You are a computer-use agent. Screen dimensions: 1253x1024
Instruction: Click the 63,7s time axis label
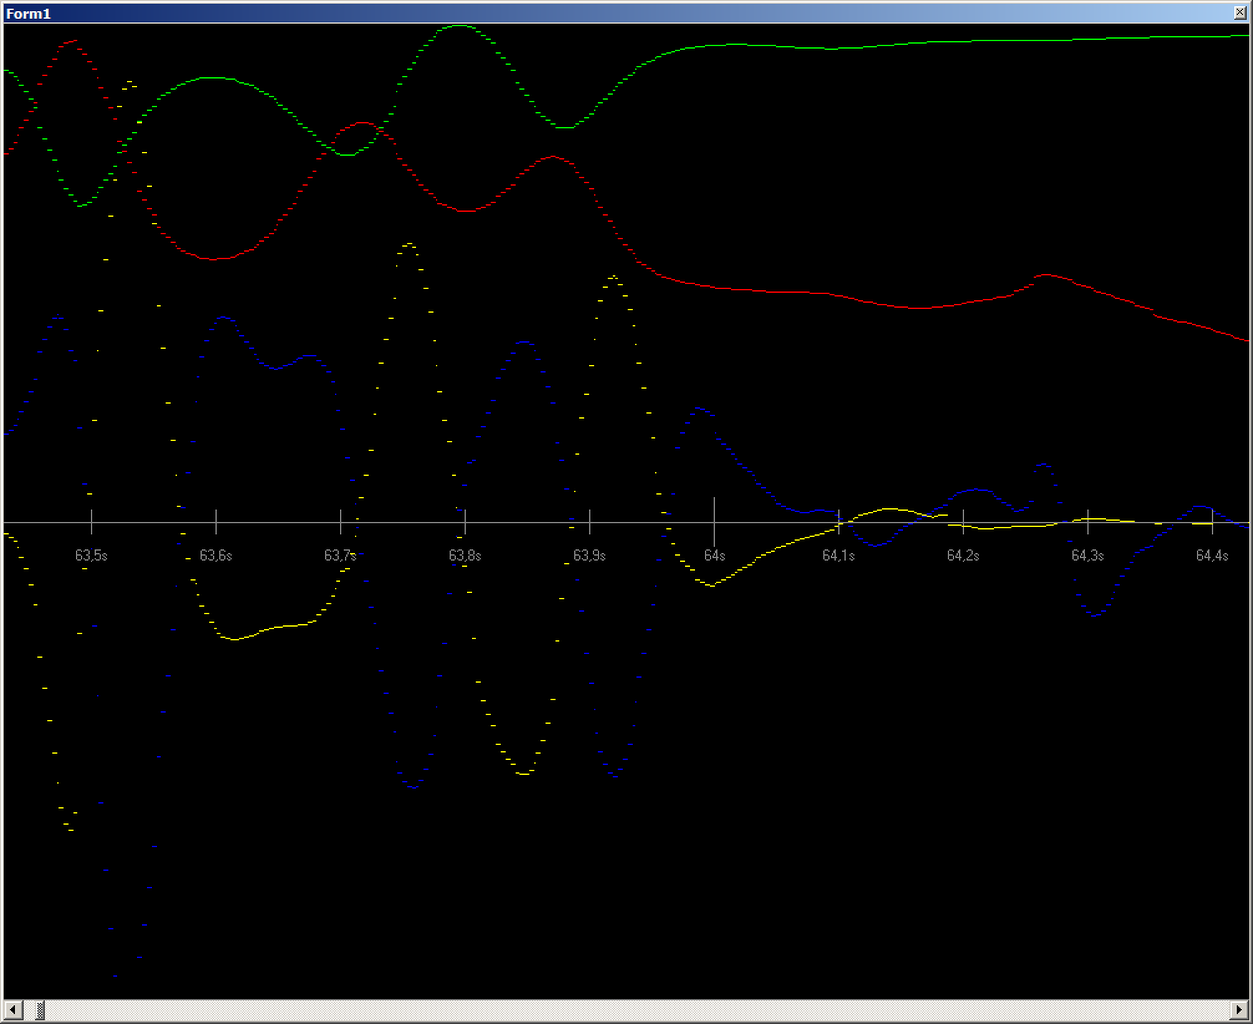pos(340,555)
